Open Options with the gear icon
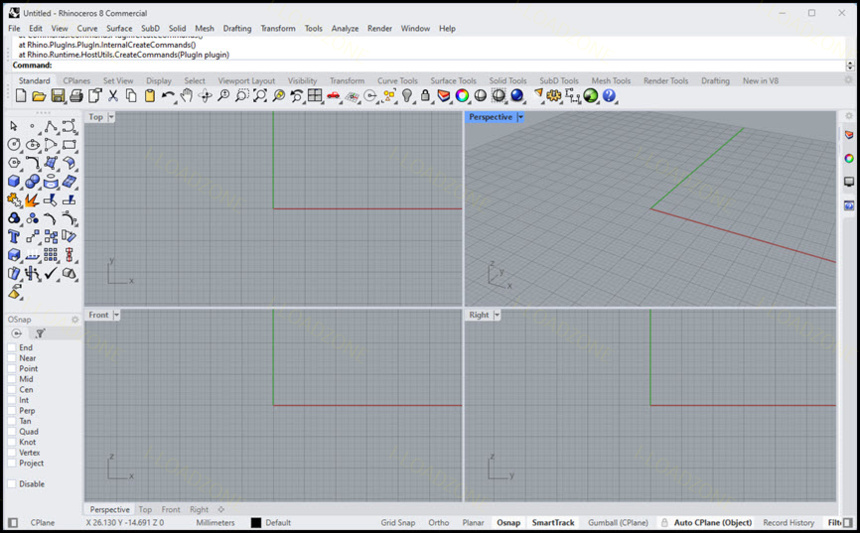Screen dimensions: 860x533 tap(554, 96)
